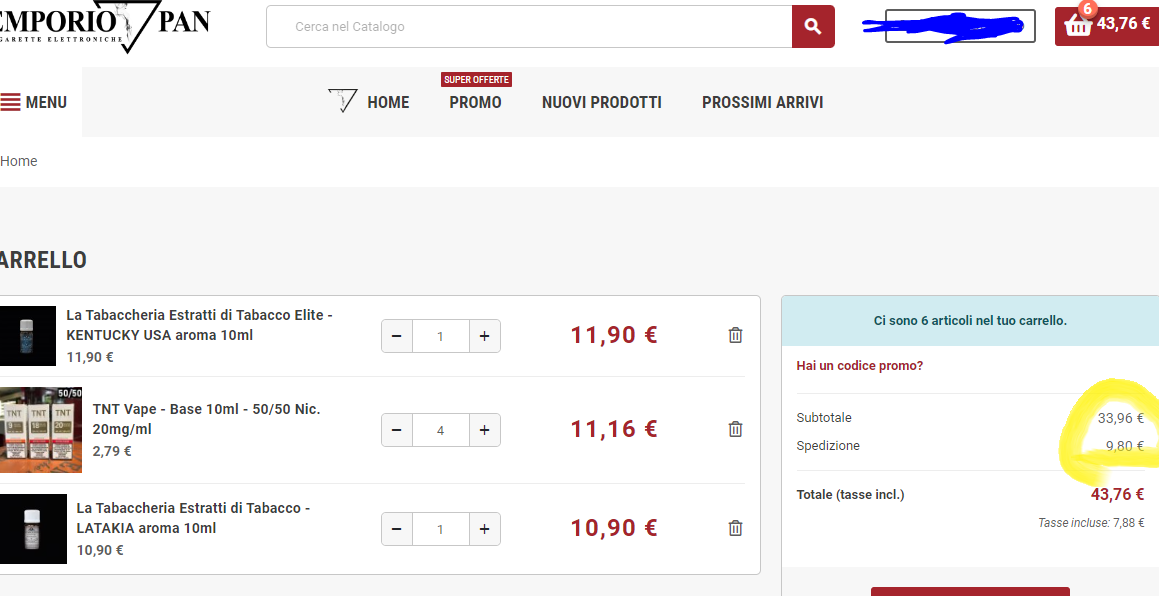Click the Spedizione value 9,80 €

click(1125, 446)
